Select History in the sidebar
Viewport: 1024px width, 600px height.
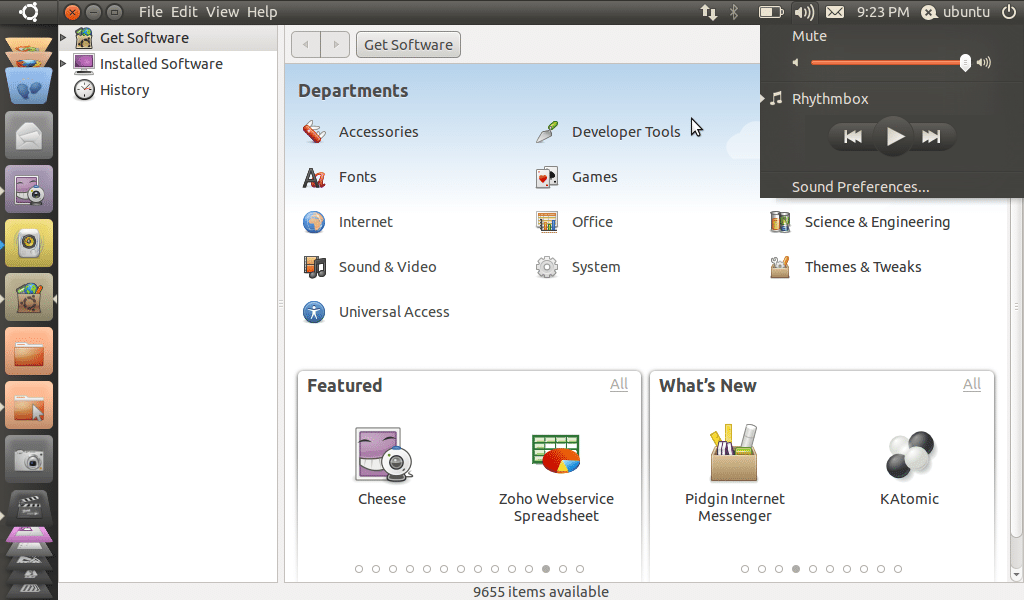click(x=124, y=90)
